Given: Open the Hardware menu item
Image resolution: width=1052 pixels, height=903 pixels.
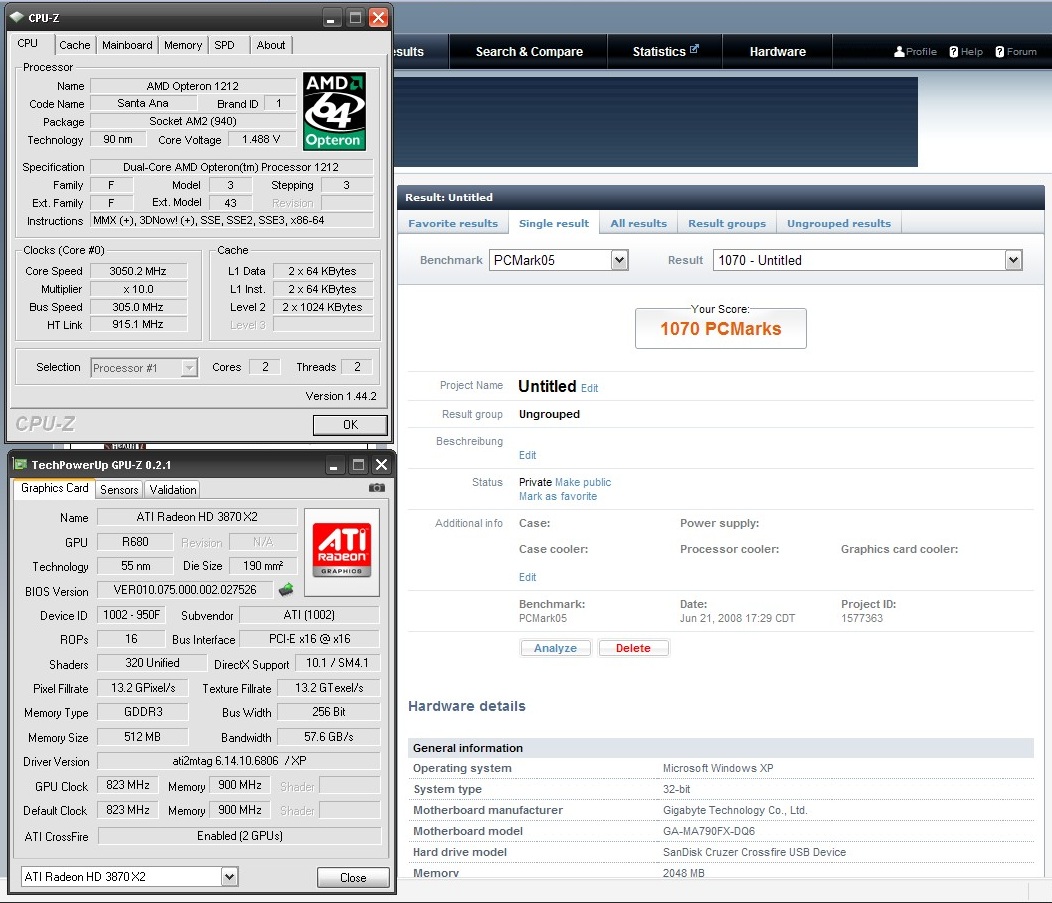Looking at the screenshot, I should [x=778, y=52].
